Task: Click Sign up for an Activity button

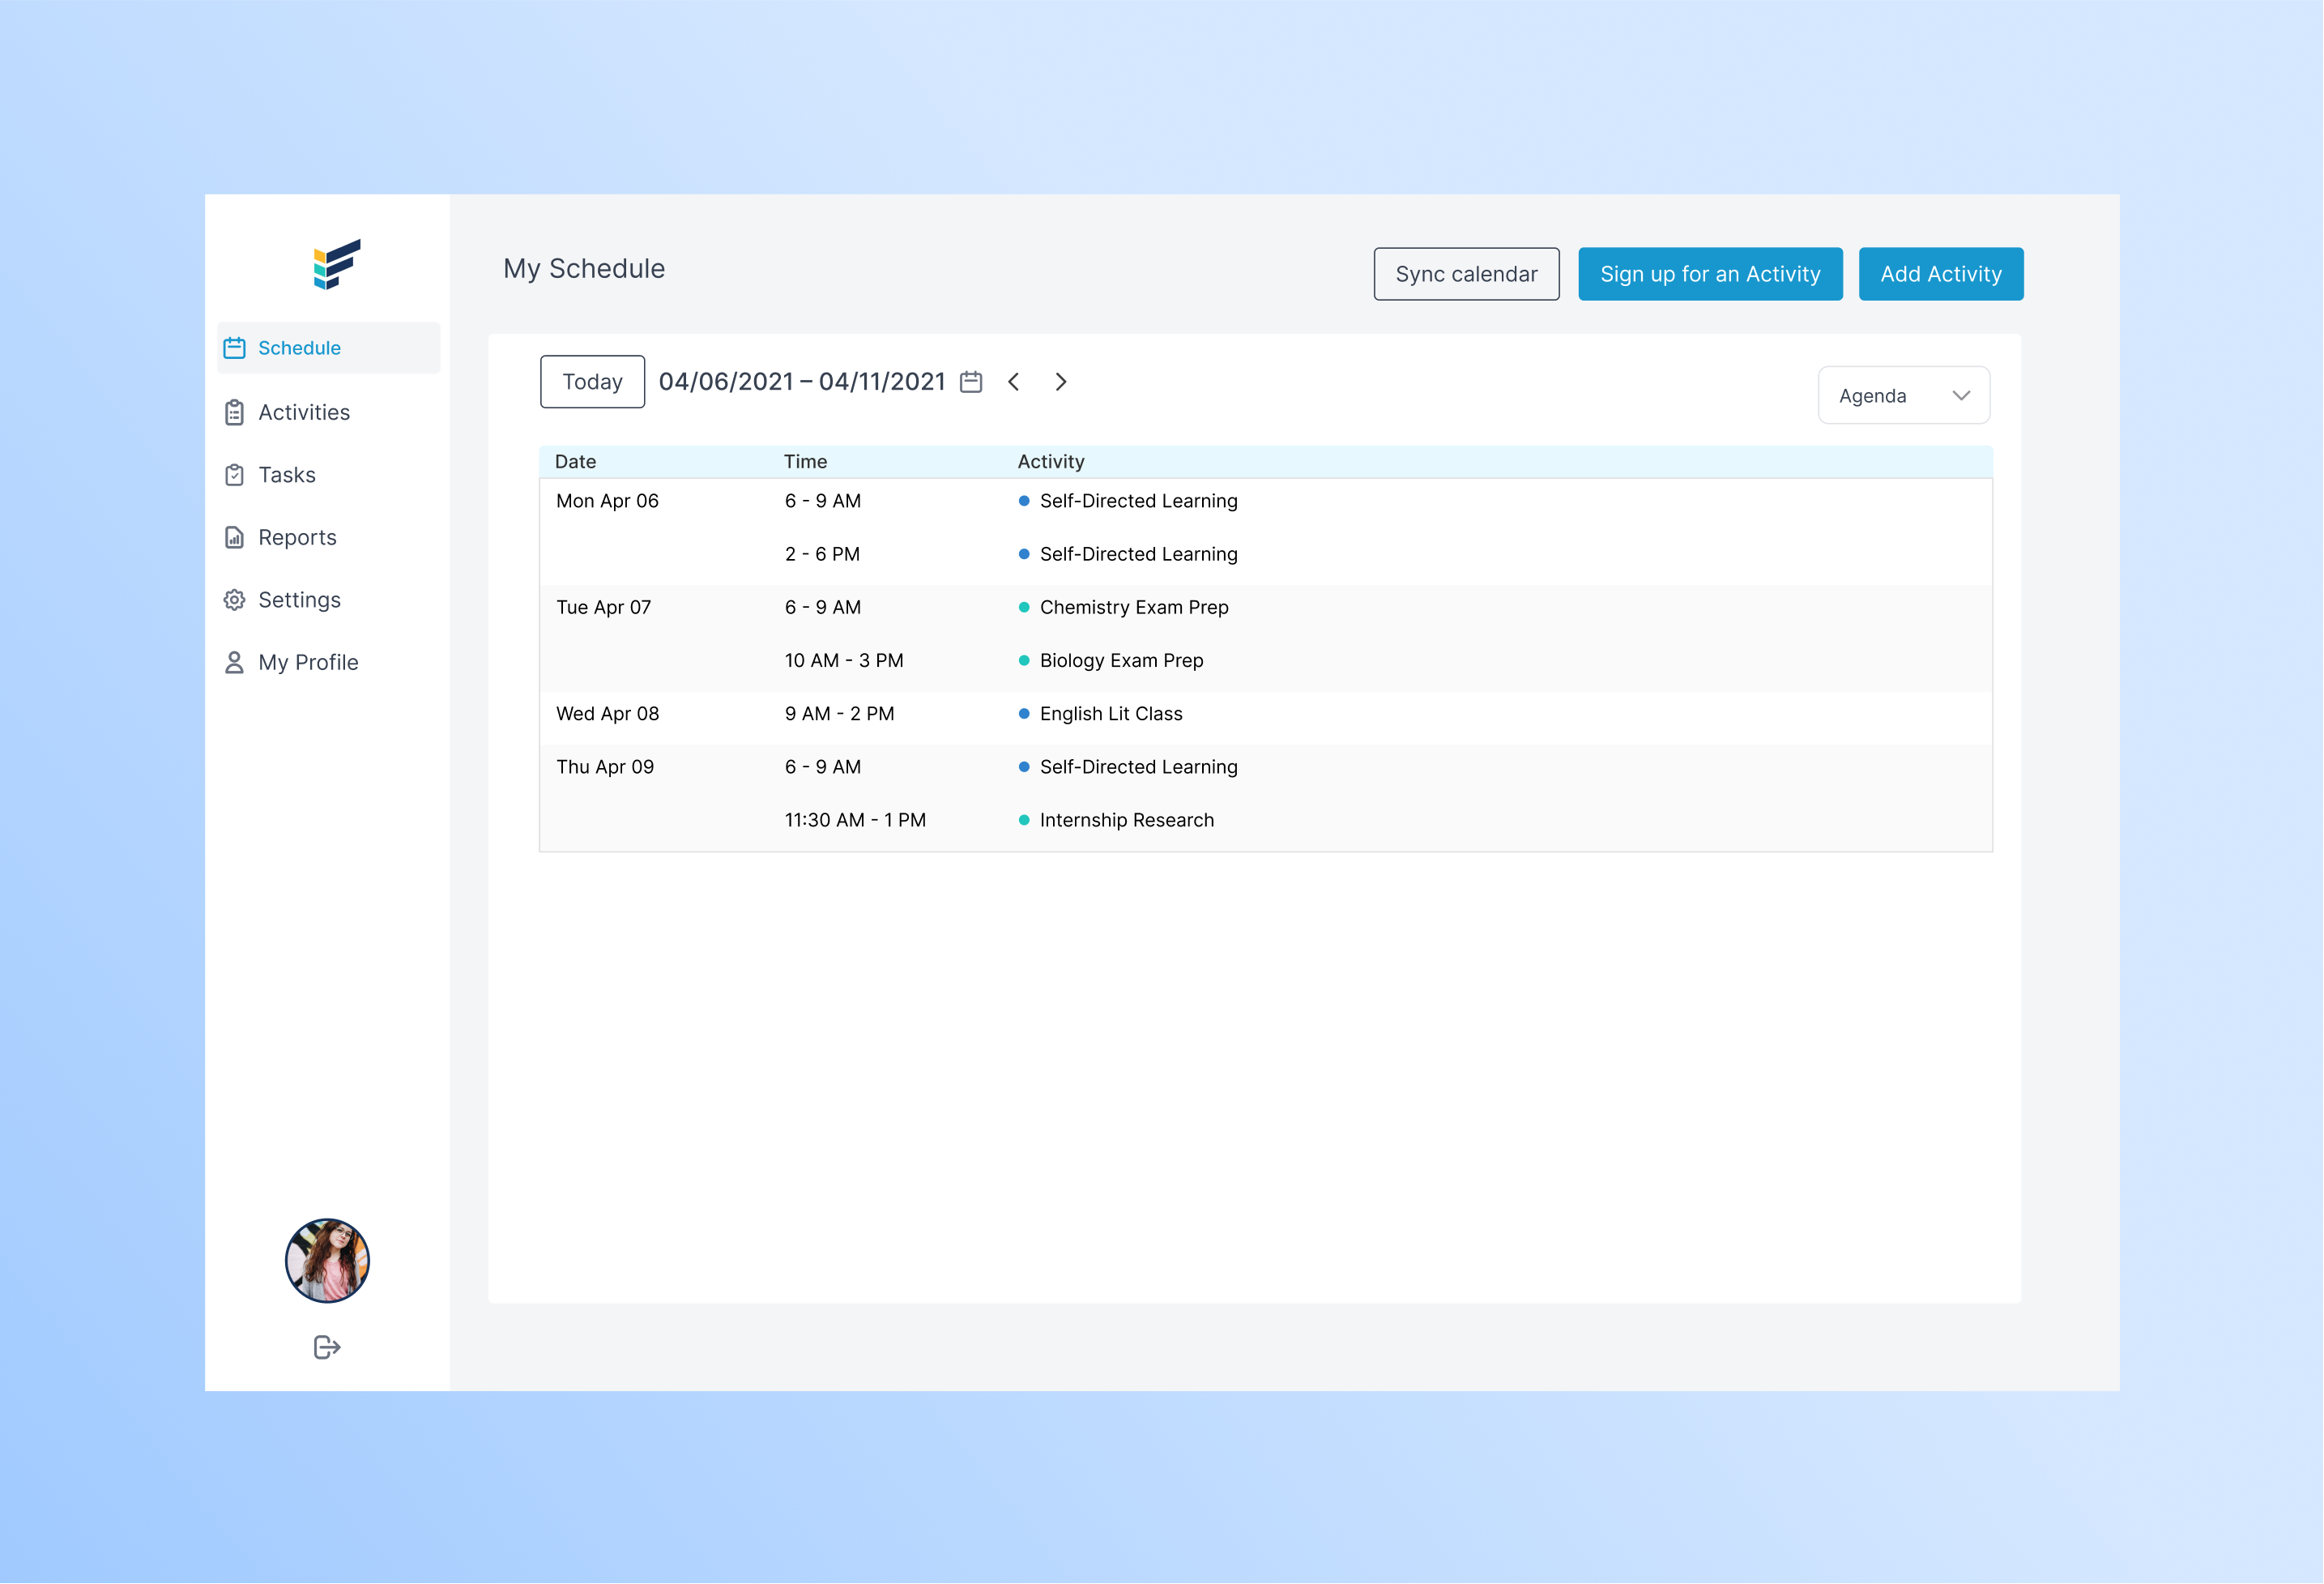Action: 1710,274
